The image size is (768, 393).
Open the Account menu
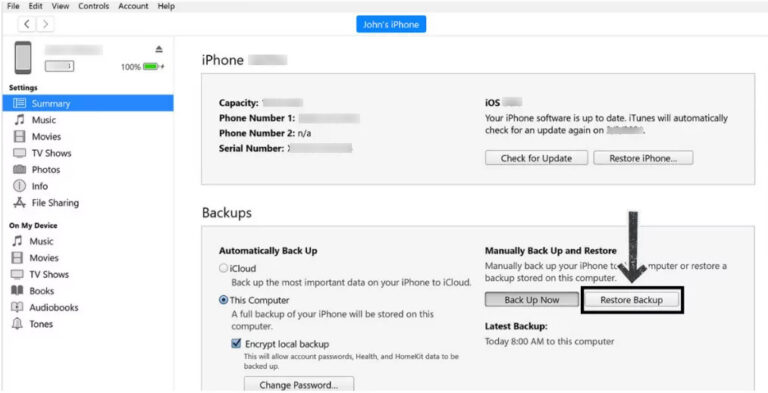coord(133,6)
